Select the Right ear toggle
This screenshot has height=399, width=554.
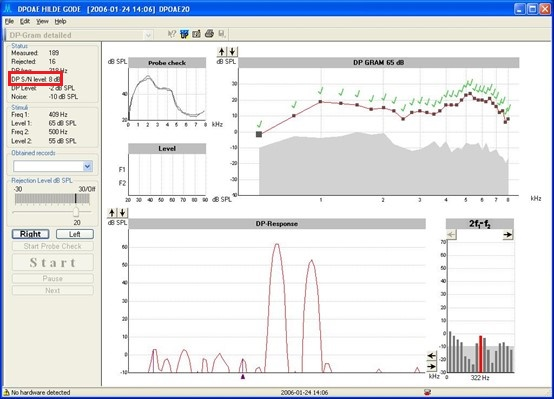(30, 234)
